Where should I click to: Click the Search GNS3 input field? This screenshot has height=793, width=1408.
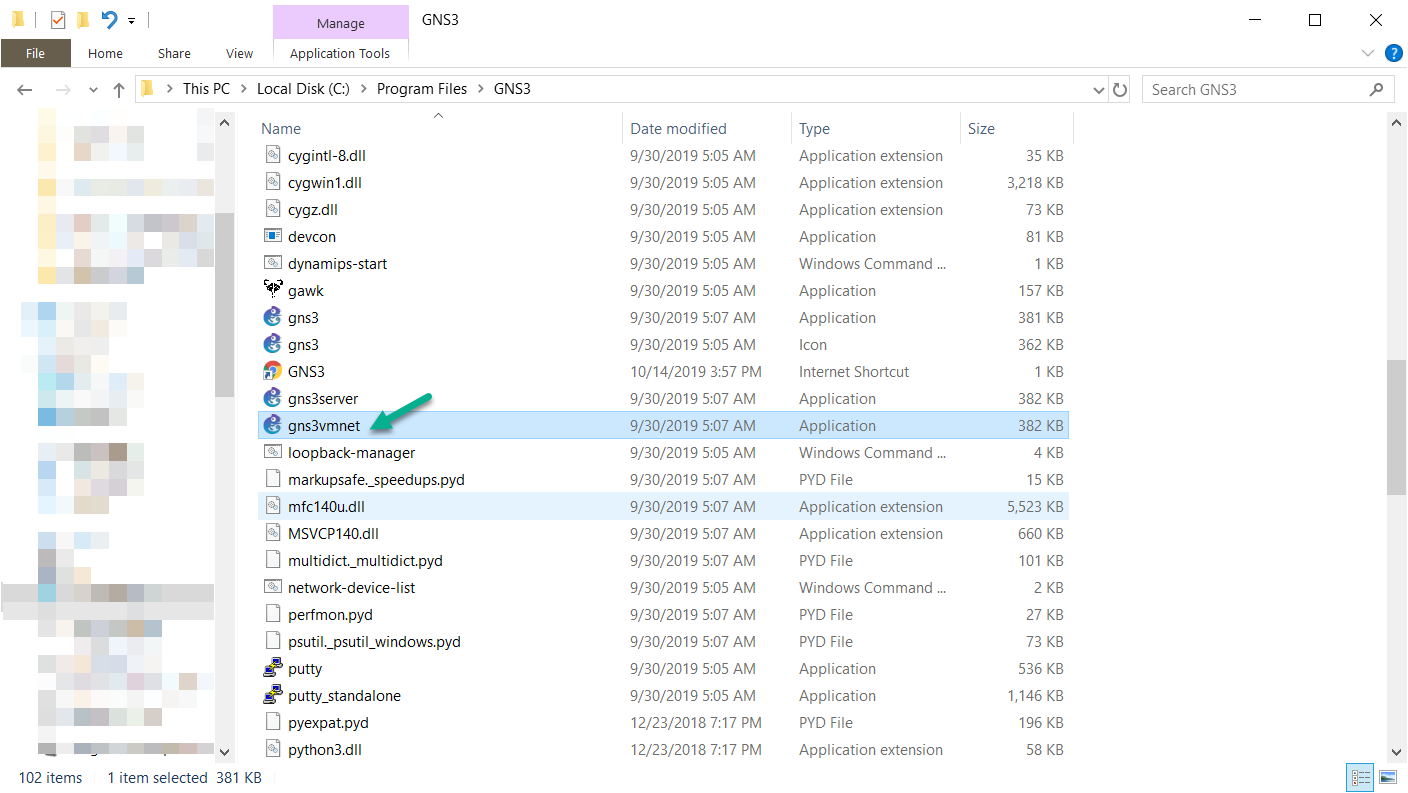[1268, 89]
